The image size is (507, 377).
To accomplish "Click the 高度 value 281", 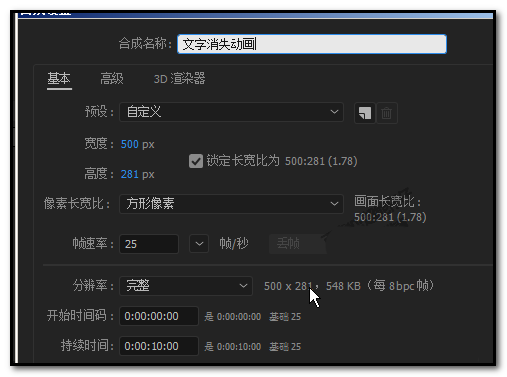I will (130, 174).
